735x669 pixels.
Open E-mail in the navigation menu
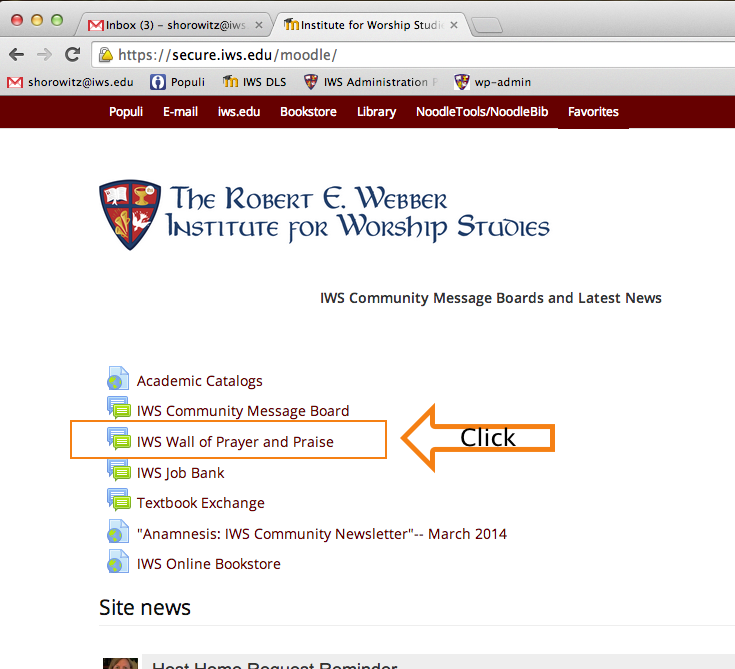coord(180,112)
